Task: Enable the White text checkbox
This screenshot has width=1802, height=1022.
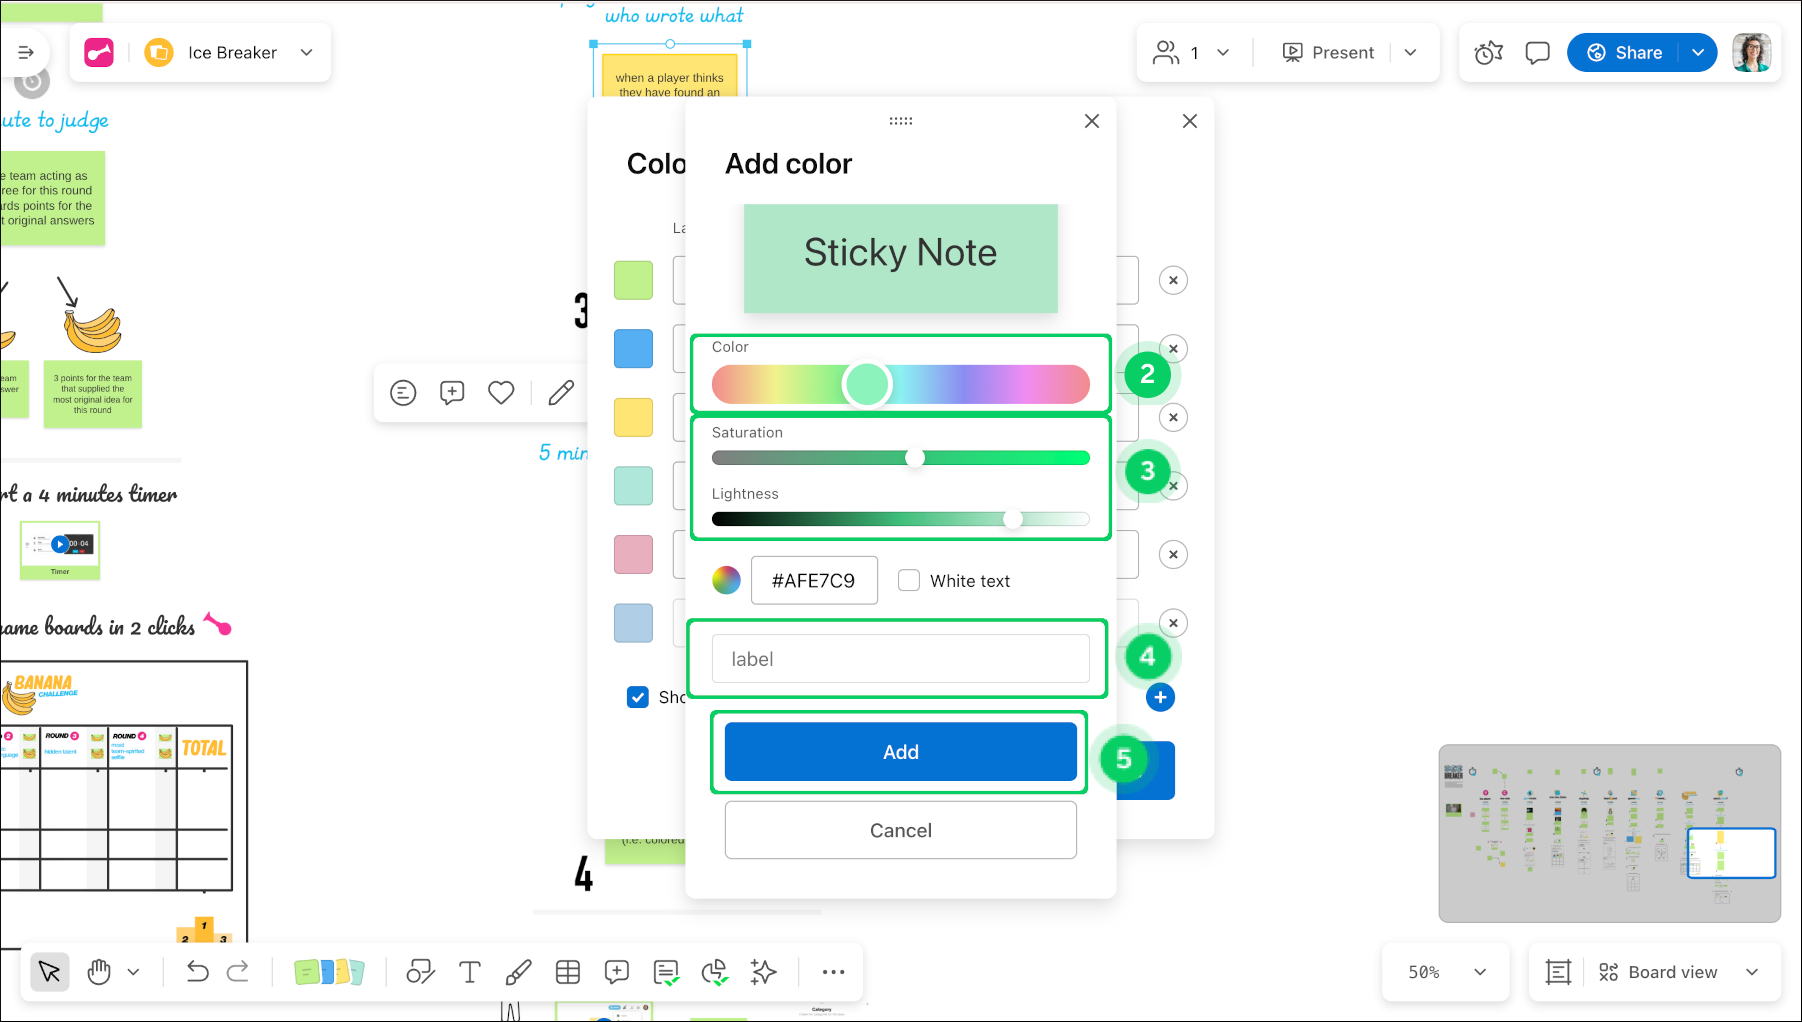Action: (909, 581)
